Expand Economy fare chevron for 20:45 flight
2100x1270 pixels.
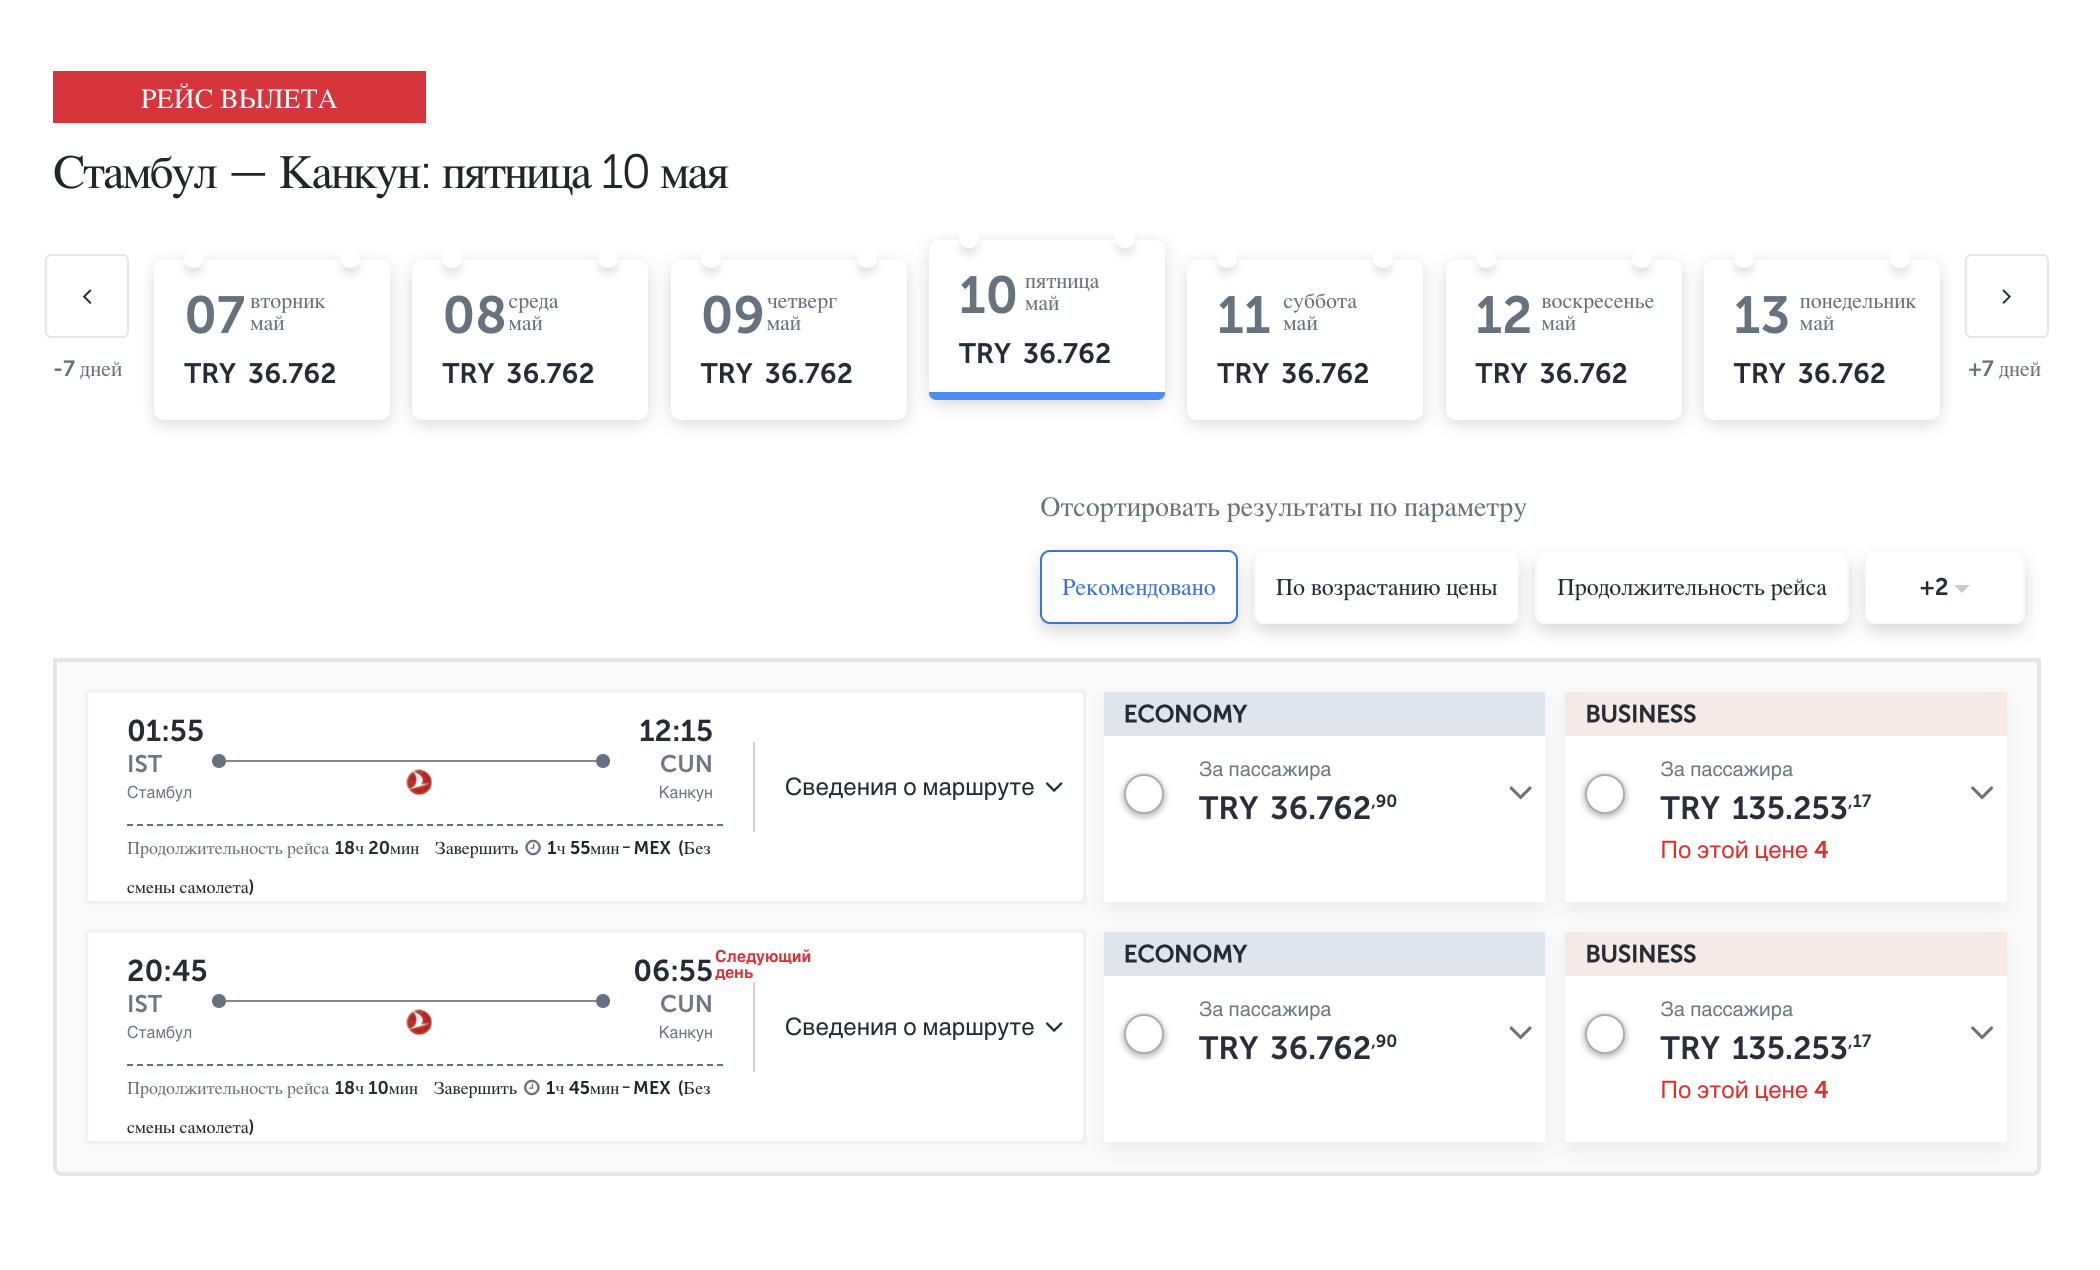(1520, 1033)
